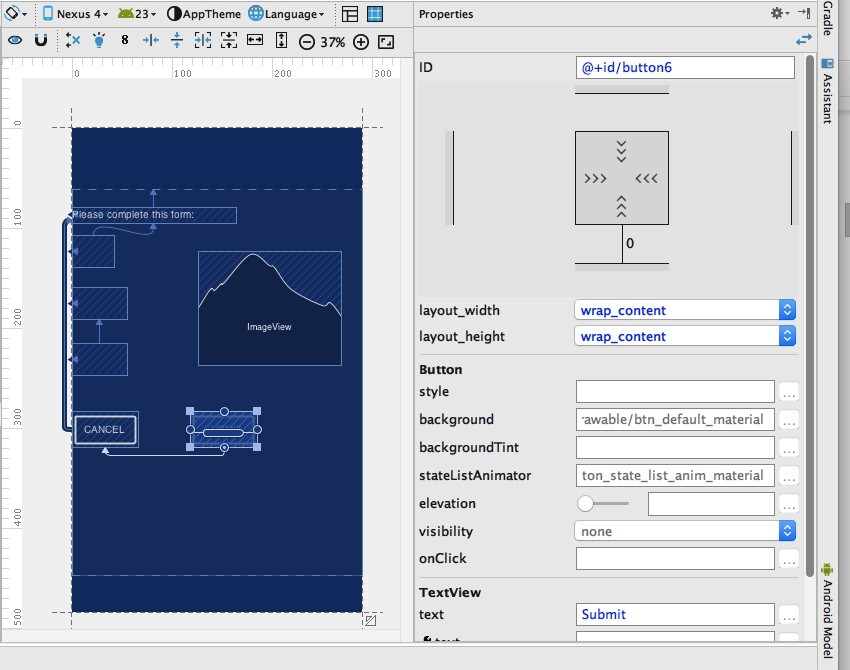Click Properties panel vertical scrollbar
The width and height of the screenshot is (850, 670).
click(x=809, y=316)
